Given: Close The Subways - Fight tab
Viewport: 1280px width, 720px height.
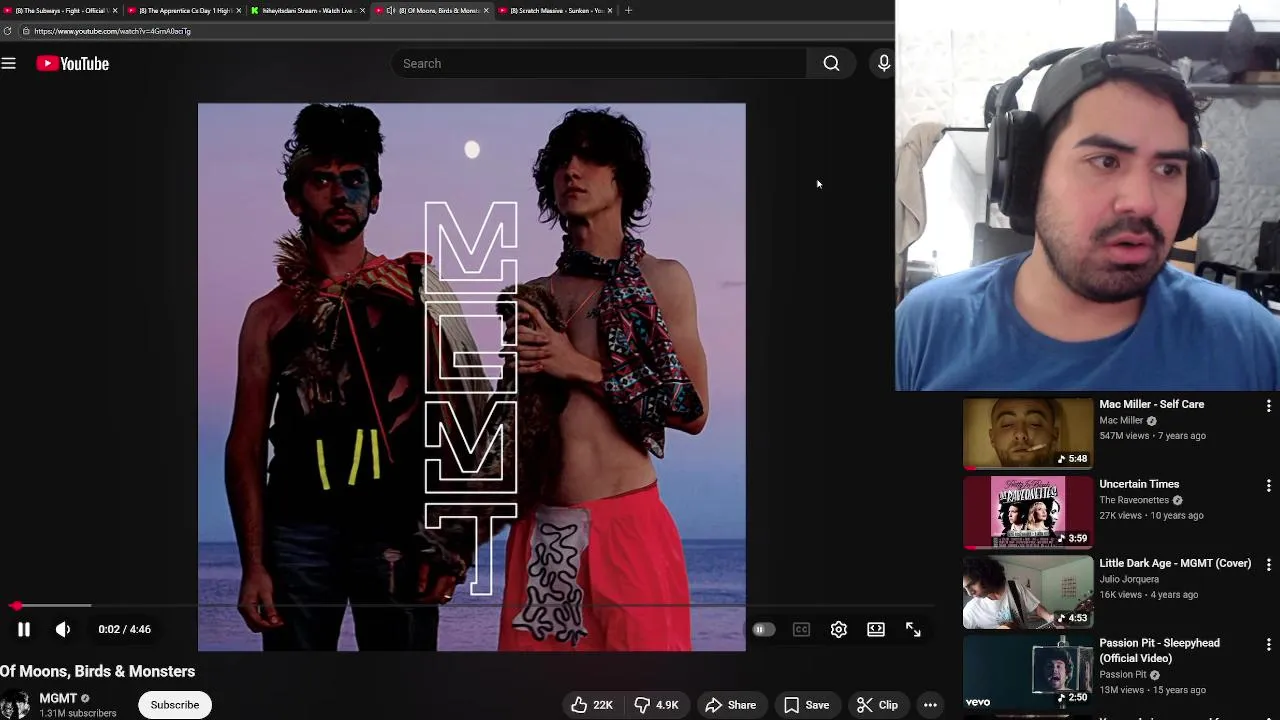Looking at the screenshot, I should click(115, 10).
